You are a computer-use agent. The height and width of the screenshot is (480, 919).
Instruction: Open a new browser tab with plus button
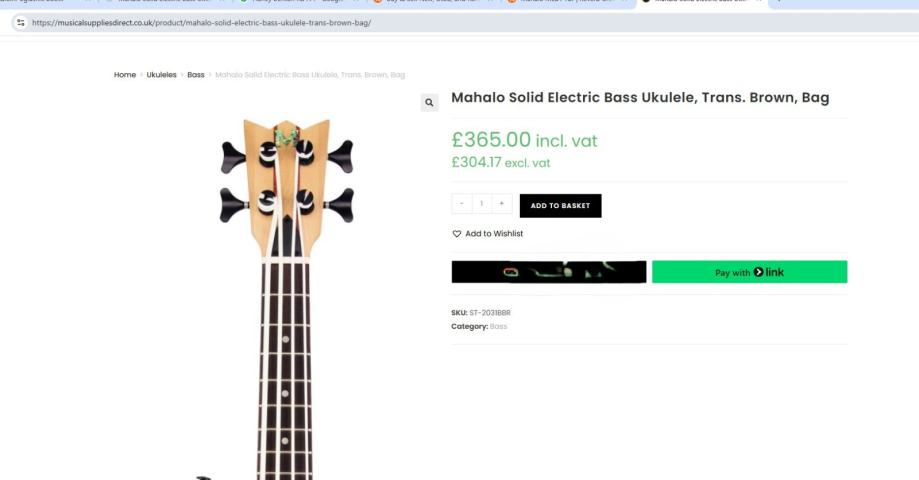(x=778, y=2)
